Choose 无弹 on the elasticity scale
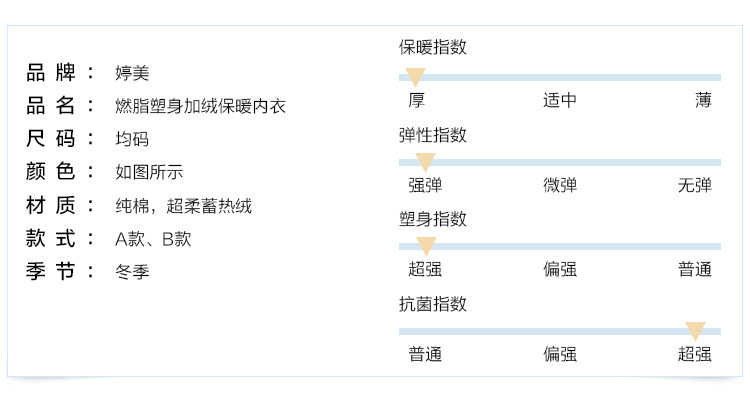 pos(695,185)
